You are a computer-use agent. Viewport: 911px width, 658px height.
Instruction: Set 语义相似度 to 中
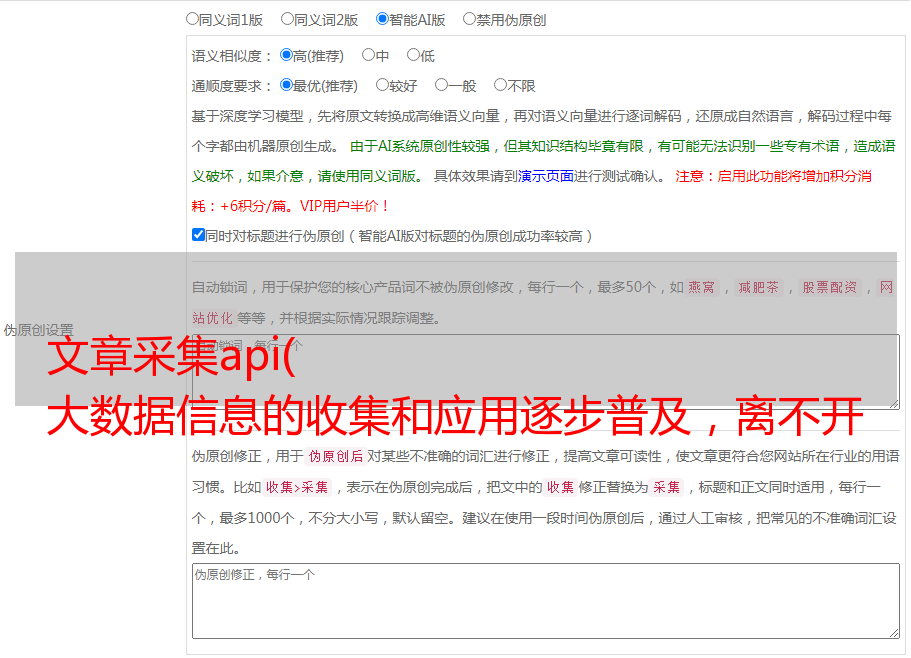(368, 55)
